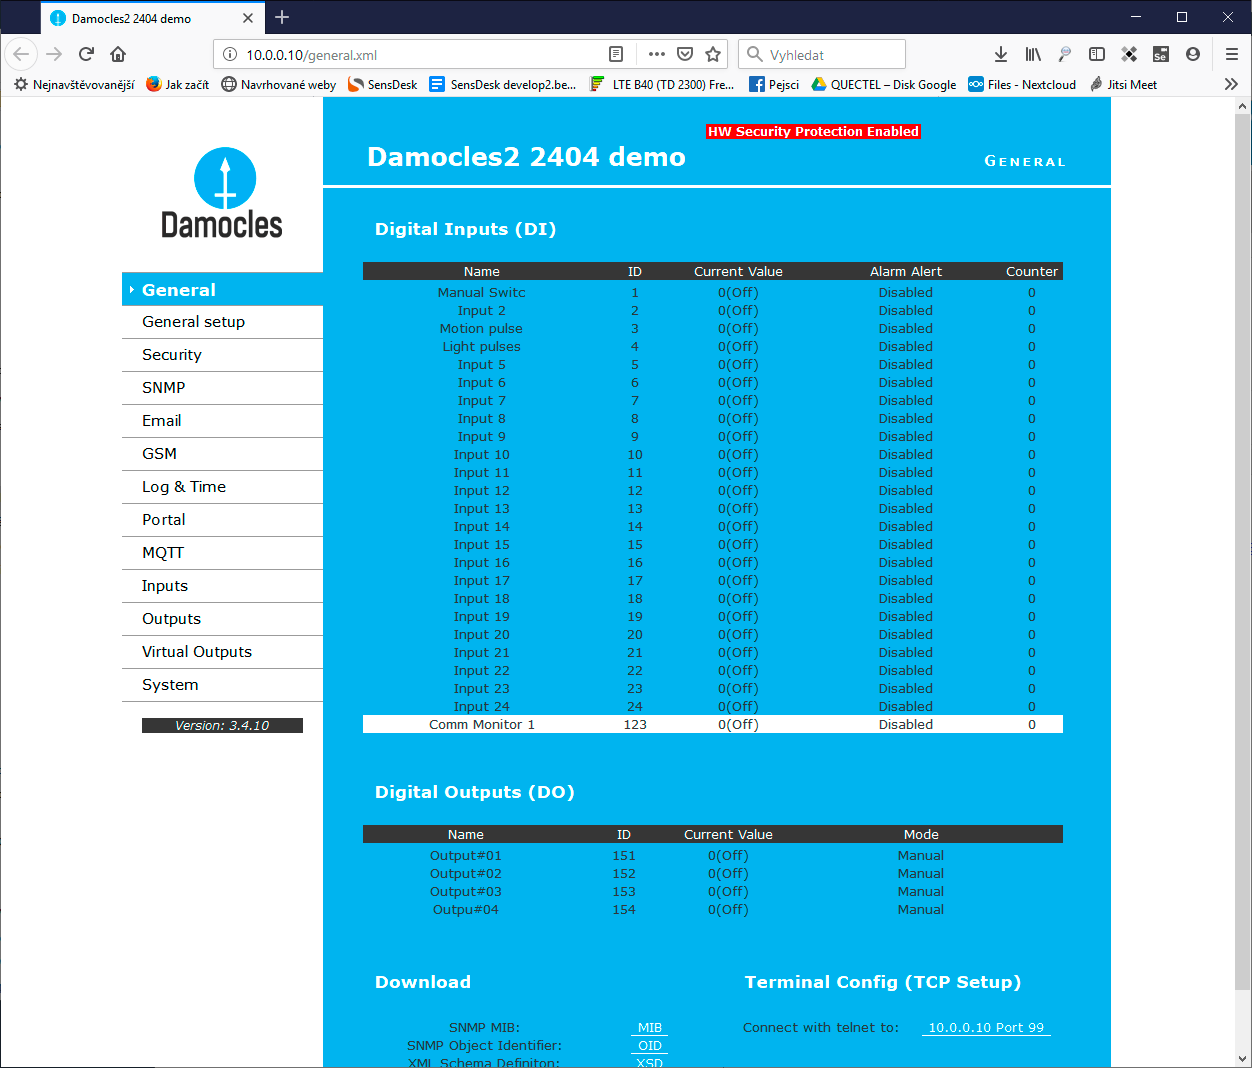Open SensDesk develop2 bookmark
1252x1068 pixels.
(x=503, y=84)
